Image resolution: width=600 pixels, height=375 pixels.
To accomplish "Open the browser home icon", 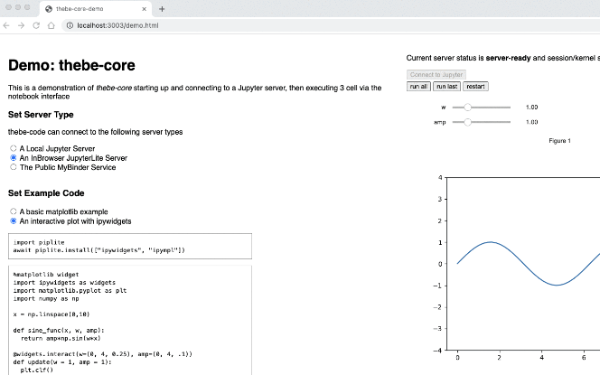I will click(51, 26).
